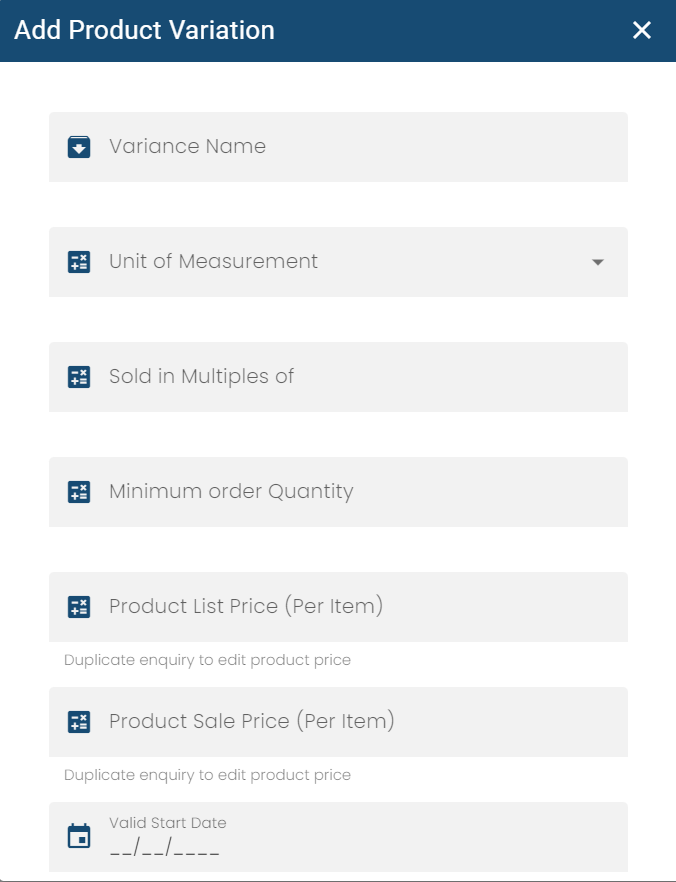Image resolution: width=676 pixels, height=882 pixels.
Task: Click the date mask in the Valid Start Date field
Action: (165, 849)
